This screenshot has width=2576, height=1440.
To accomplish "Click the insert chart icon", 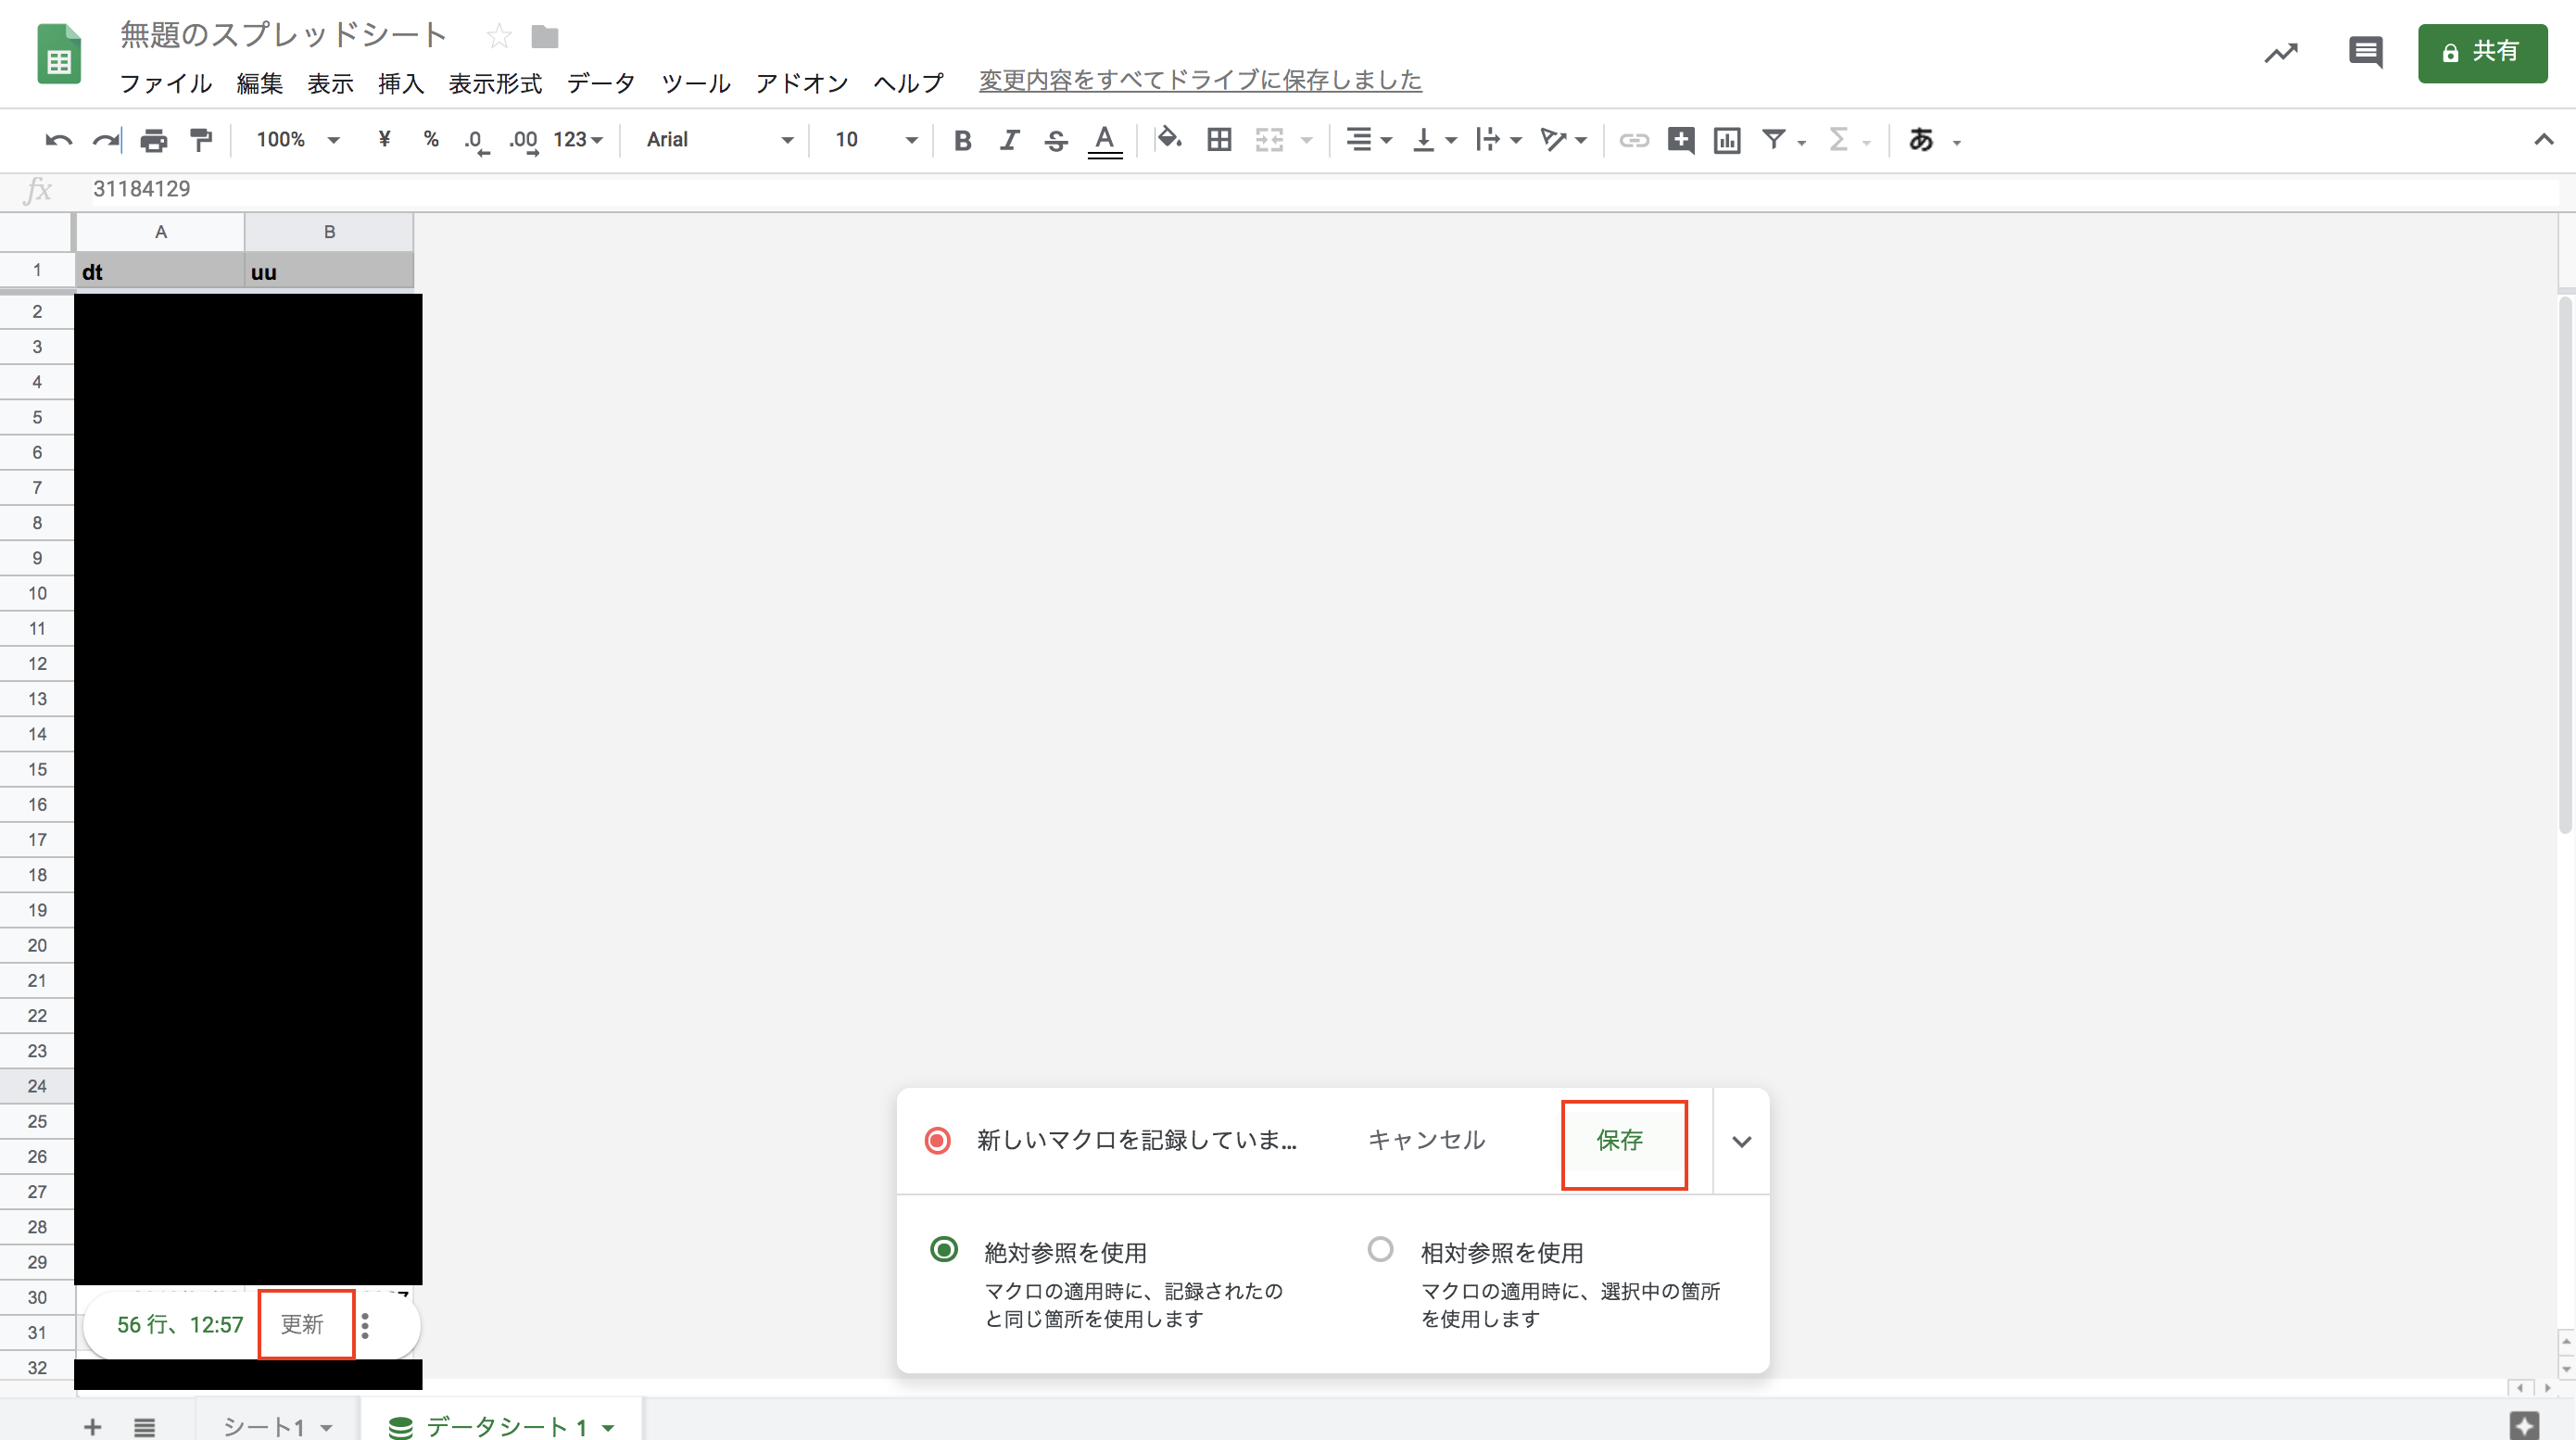I will point(1727,140).
